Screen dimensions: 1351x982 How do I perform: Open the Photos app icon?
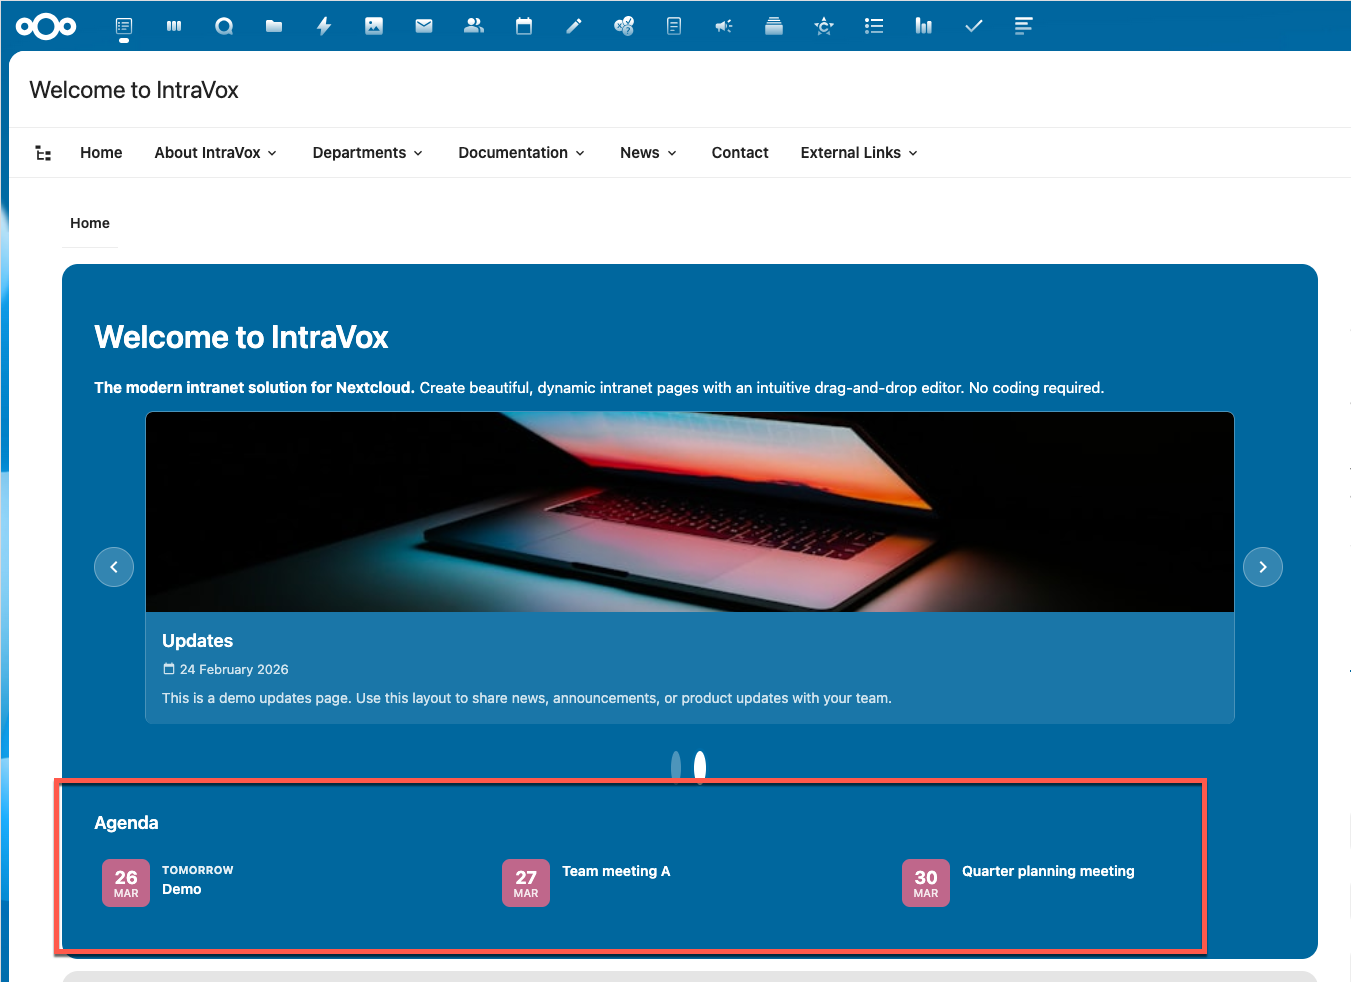(x=374, y=26)
